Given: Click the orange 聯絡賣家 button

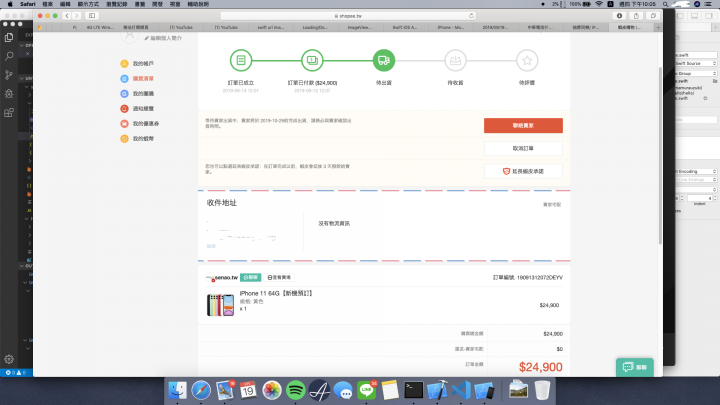Looking at the screenshot, I should [x=523, y=125].
